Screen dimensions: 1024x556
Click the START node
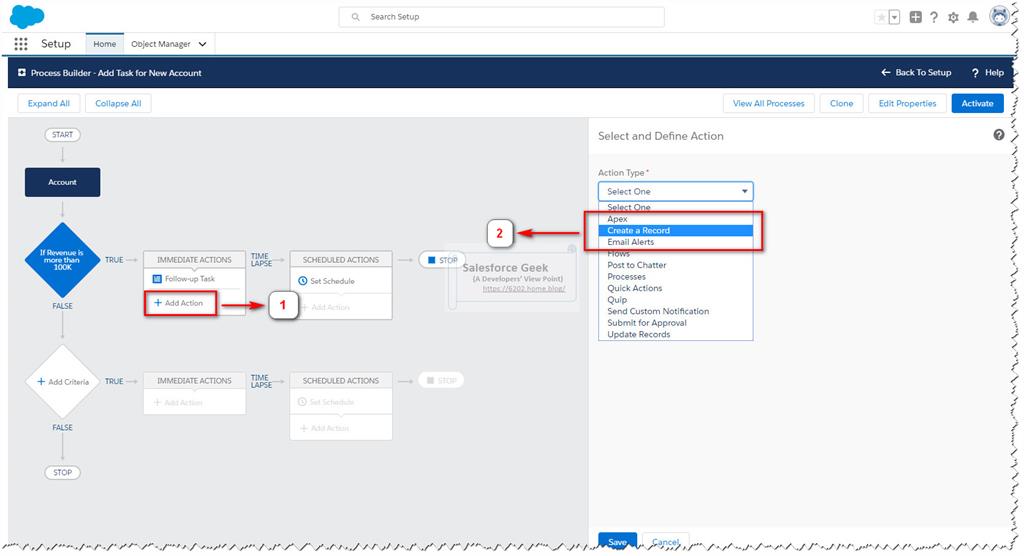63,135
